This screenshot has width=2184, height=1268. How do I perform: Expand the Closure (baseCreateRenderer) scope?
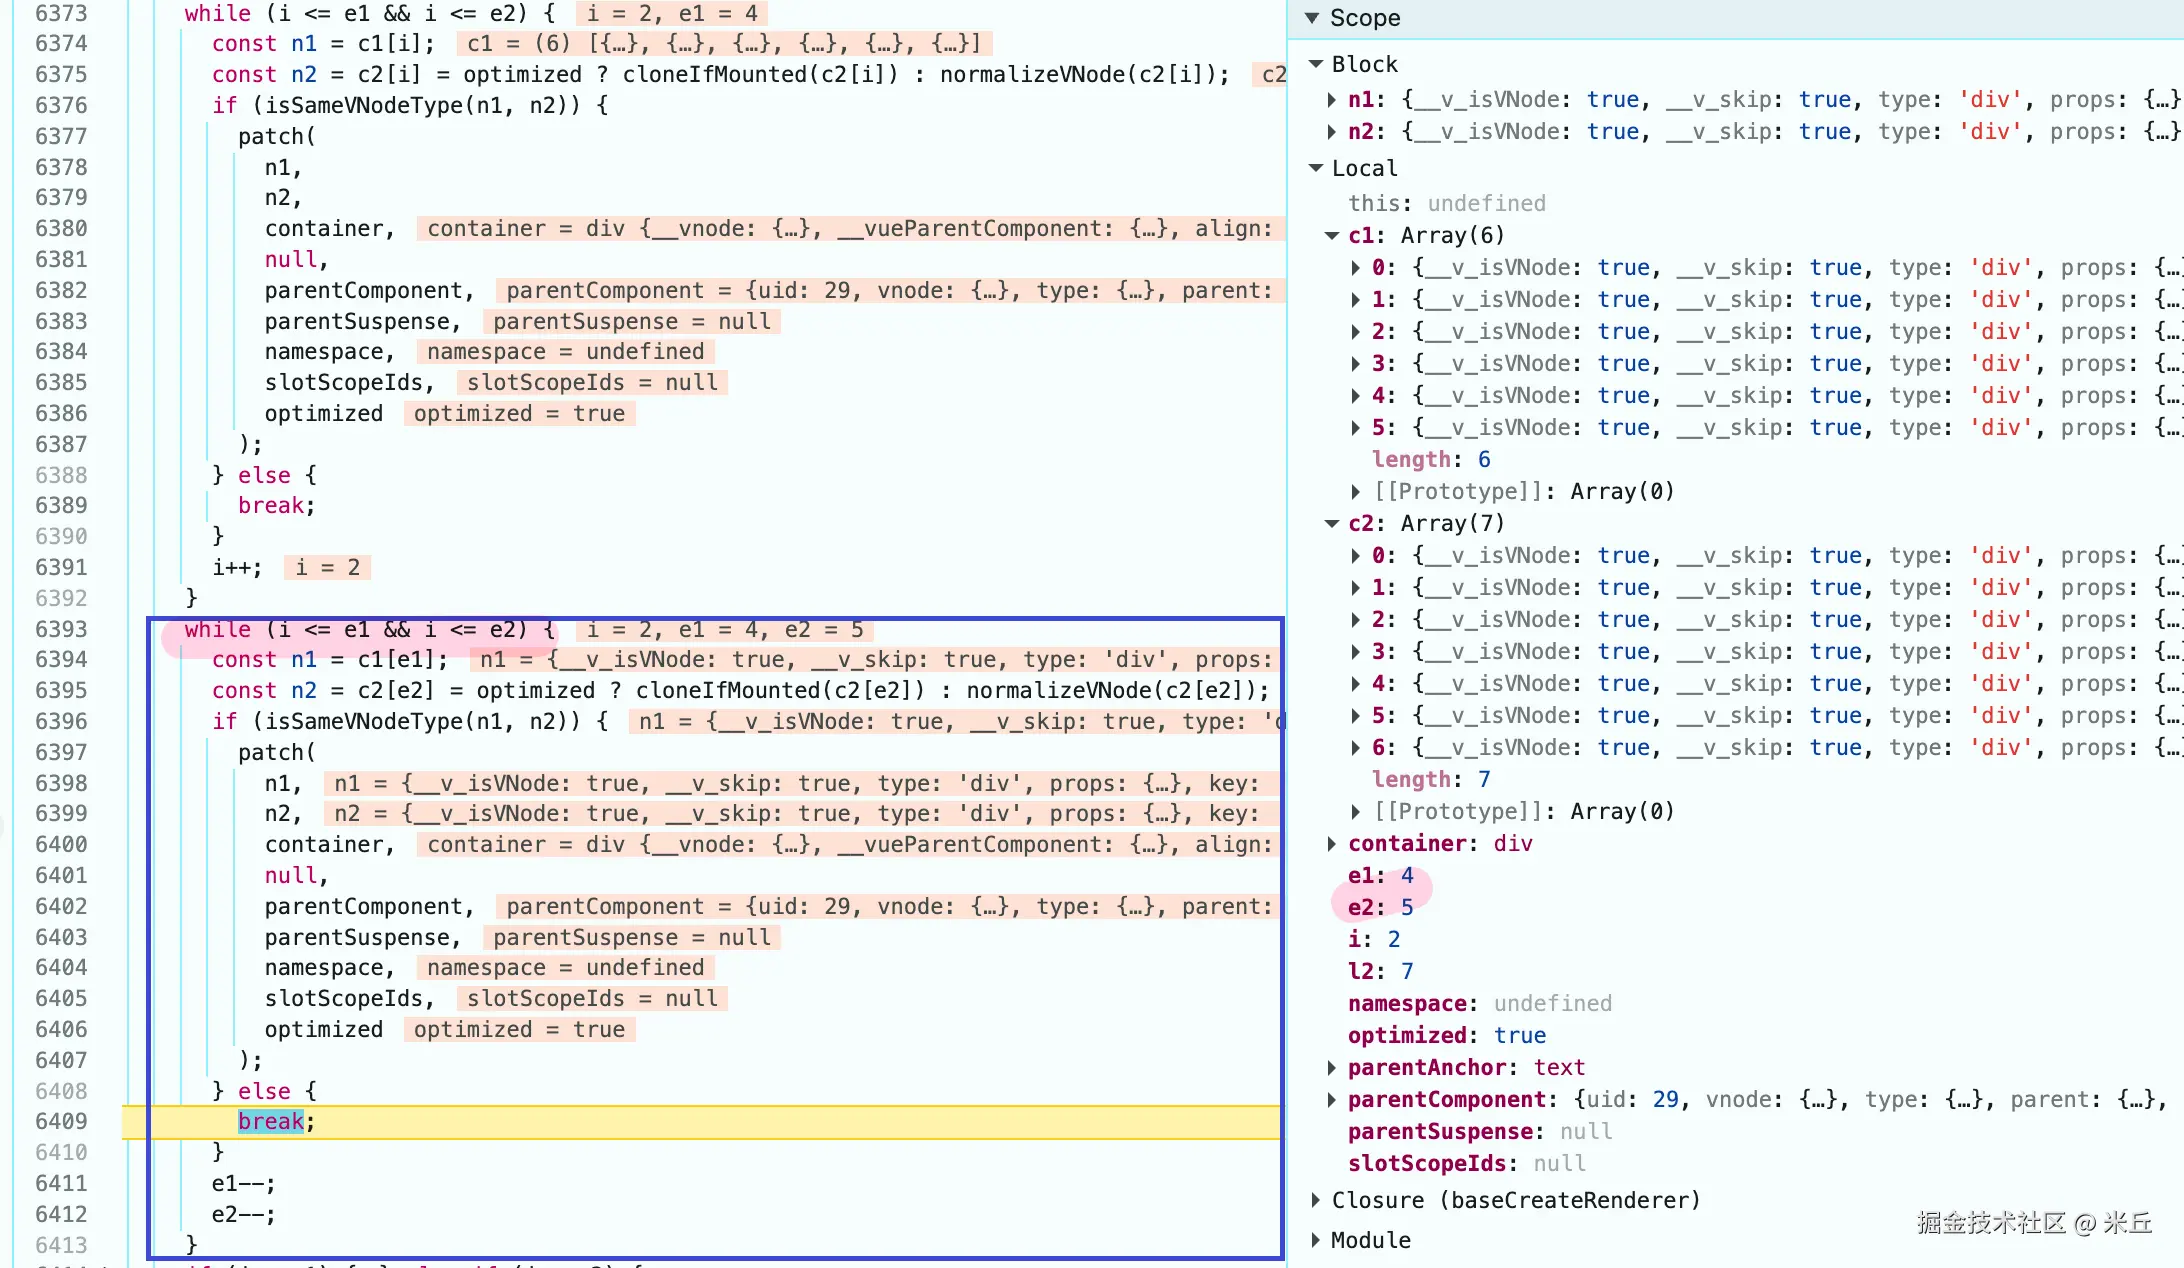pyautogui.click(x=1316, y=1200)
